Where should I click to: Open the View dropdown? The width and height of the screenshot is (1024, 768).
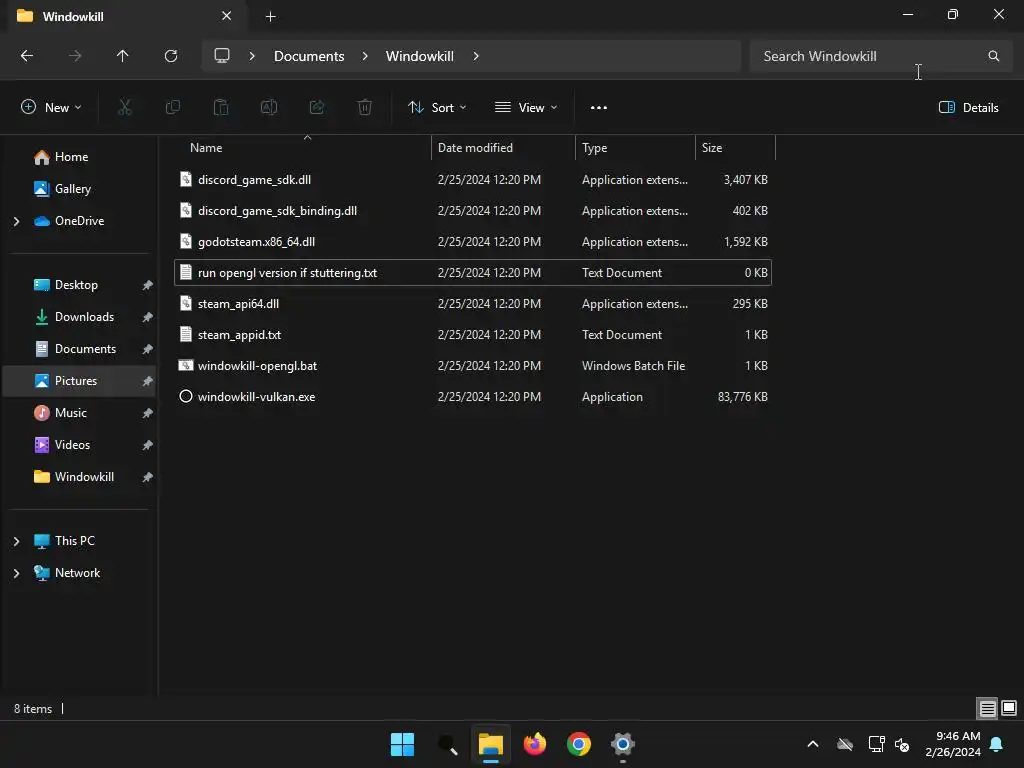[526, 108]
